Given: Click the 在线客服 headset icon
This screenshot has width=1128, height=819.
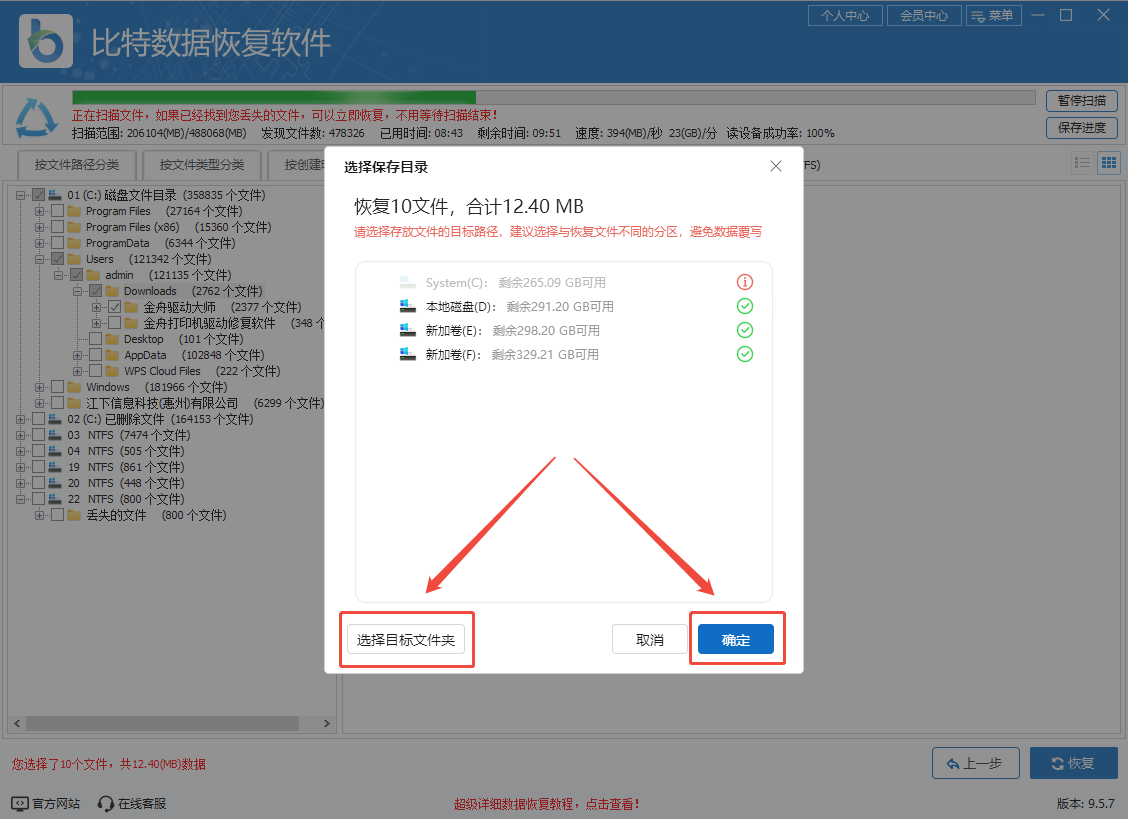Looking at the screenshot, I should (106, 803).
